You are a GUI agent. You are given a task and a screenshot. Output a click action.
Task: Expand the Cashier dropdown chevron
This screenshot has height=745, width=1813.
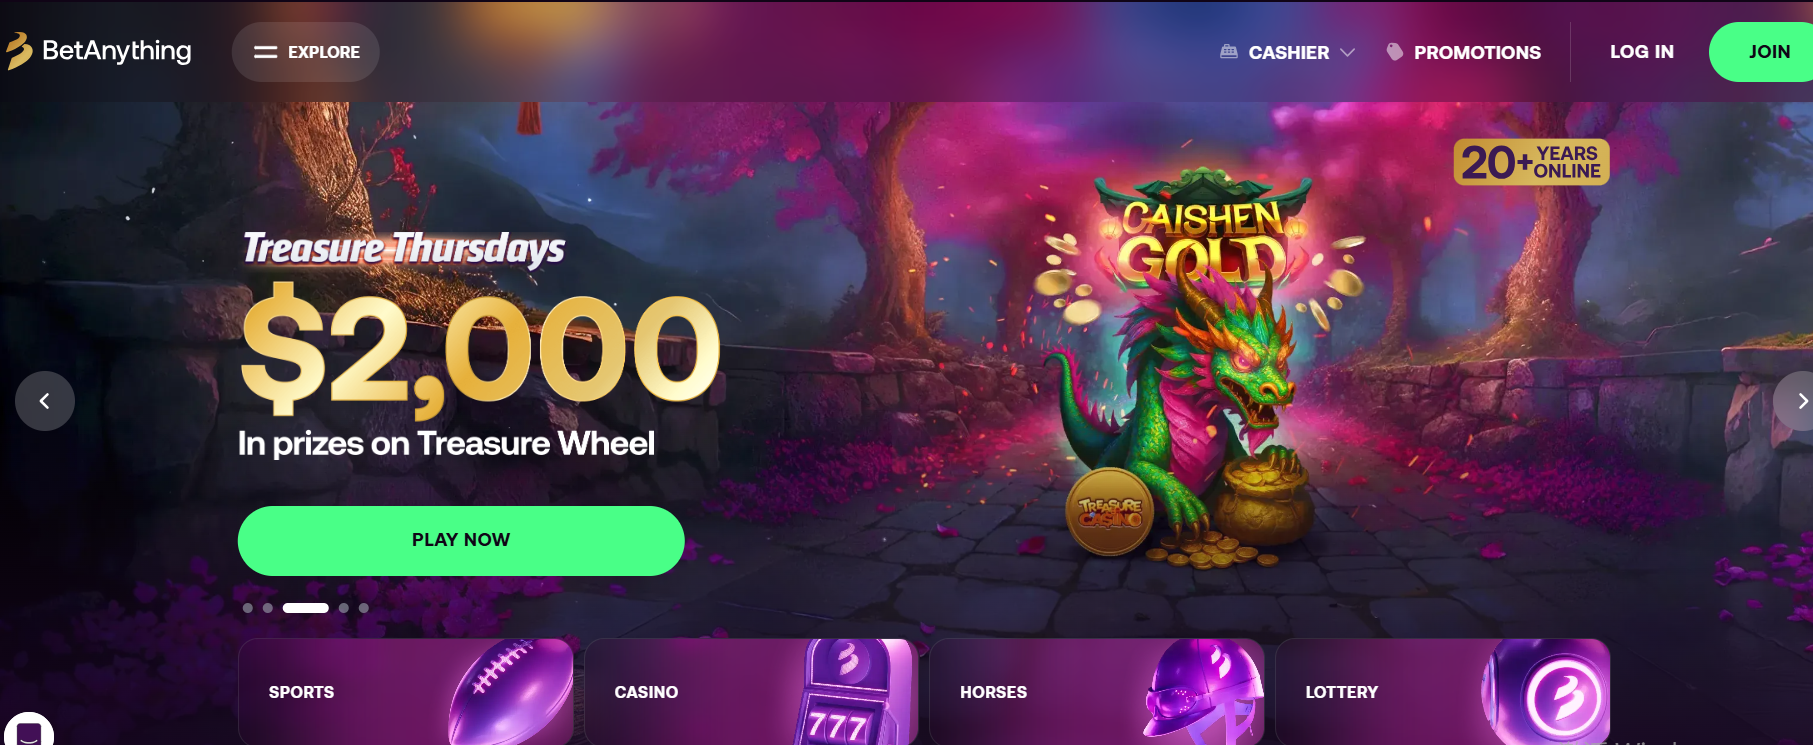coord(1347,52)
